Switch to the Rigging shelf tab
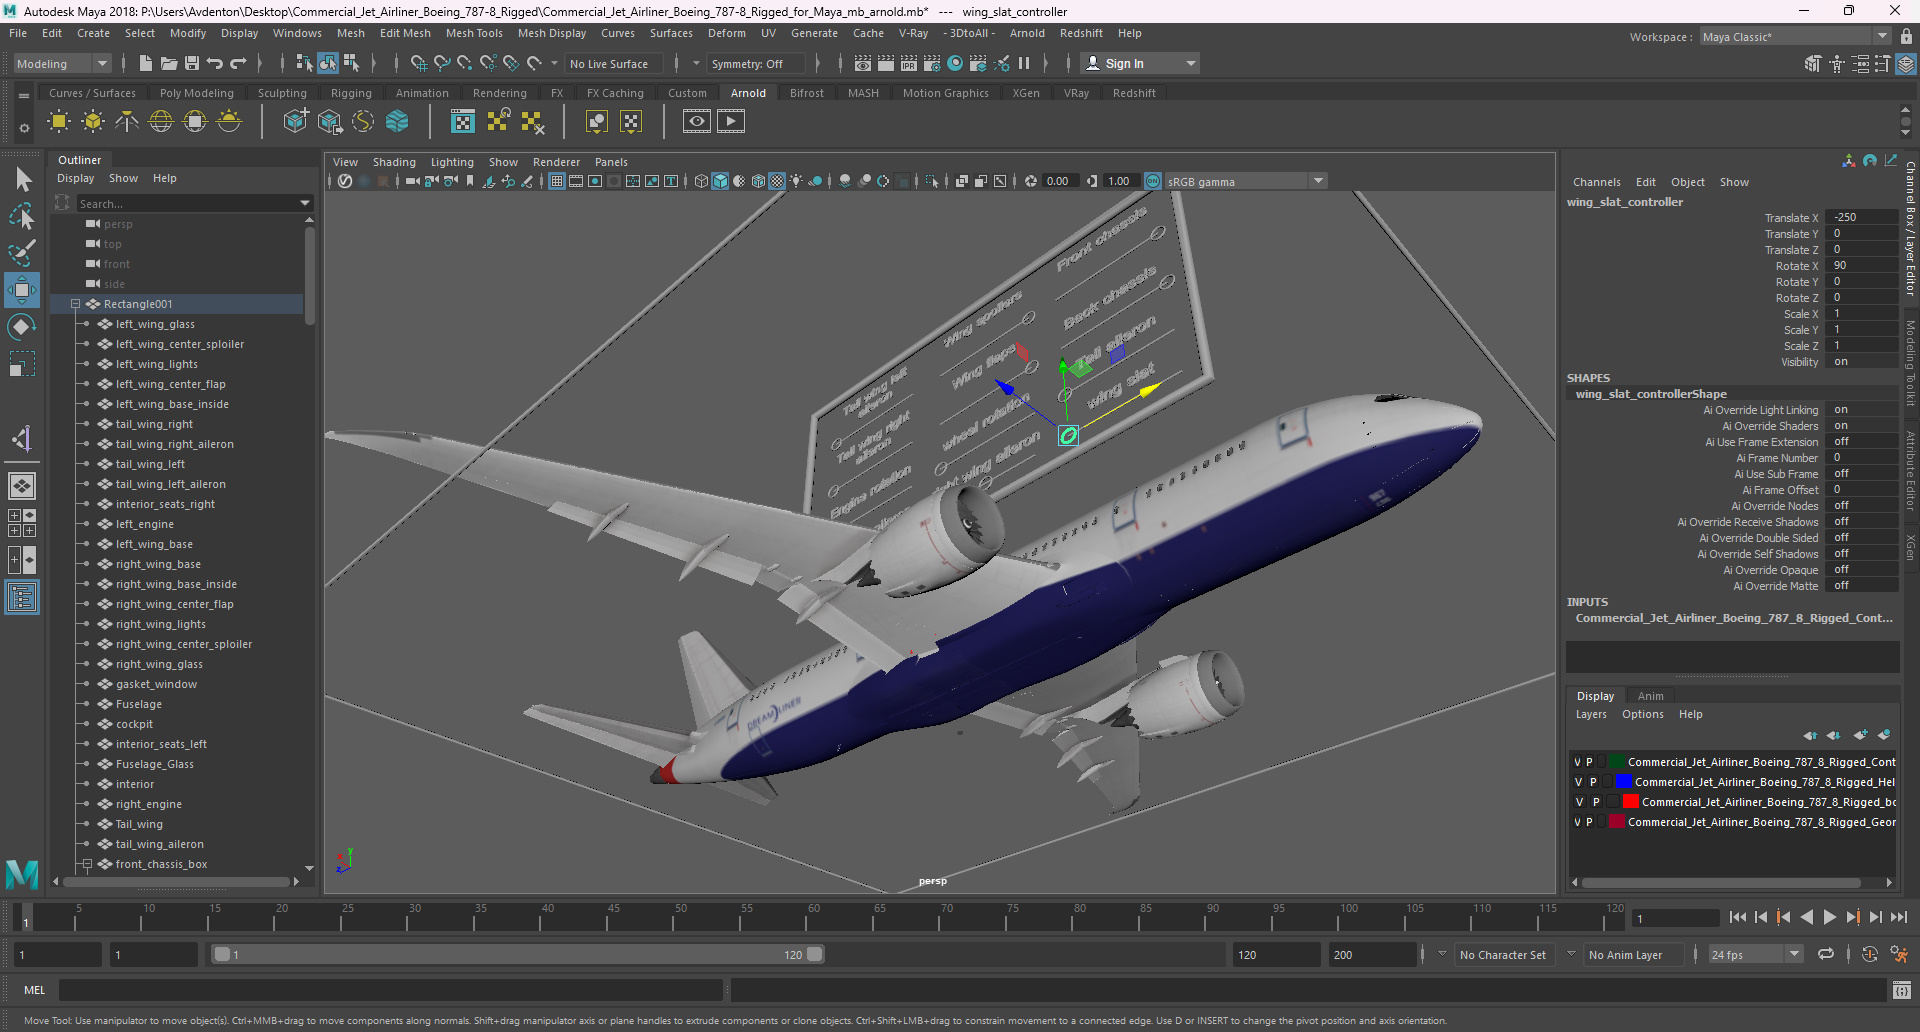This screenshot has width=1920, height=1032. tap(351, 93)
